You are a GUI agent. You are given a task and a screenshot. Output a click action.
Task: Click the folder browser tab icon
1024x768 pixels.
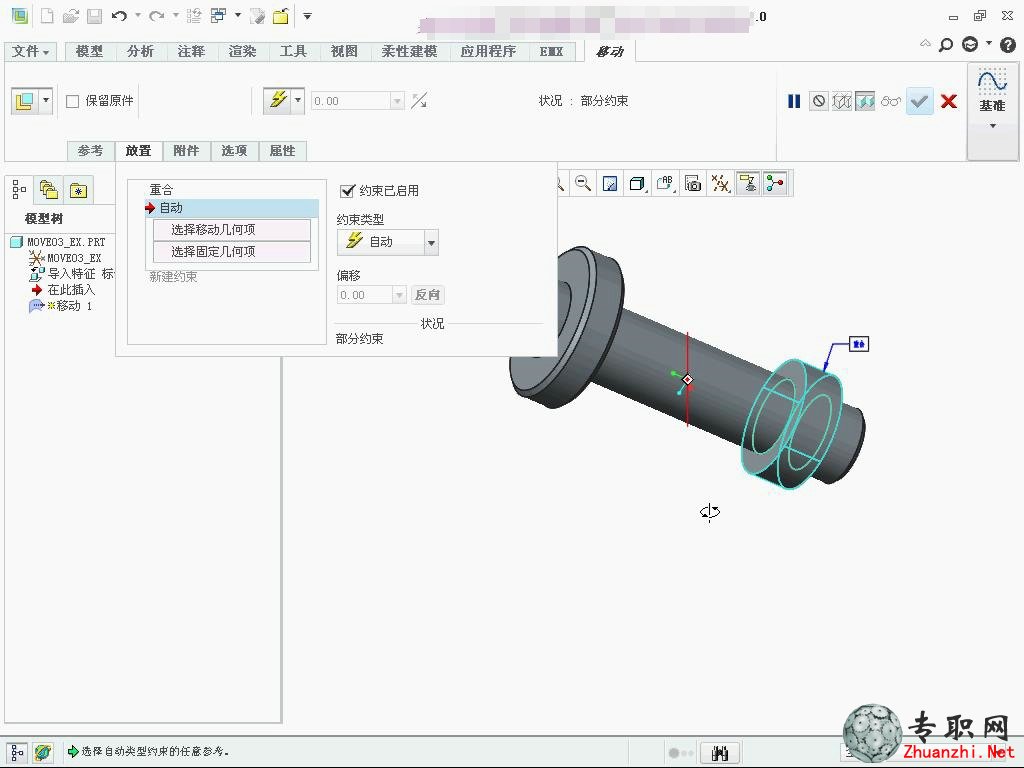pyautogui.click(x=49, y=190)
